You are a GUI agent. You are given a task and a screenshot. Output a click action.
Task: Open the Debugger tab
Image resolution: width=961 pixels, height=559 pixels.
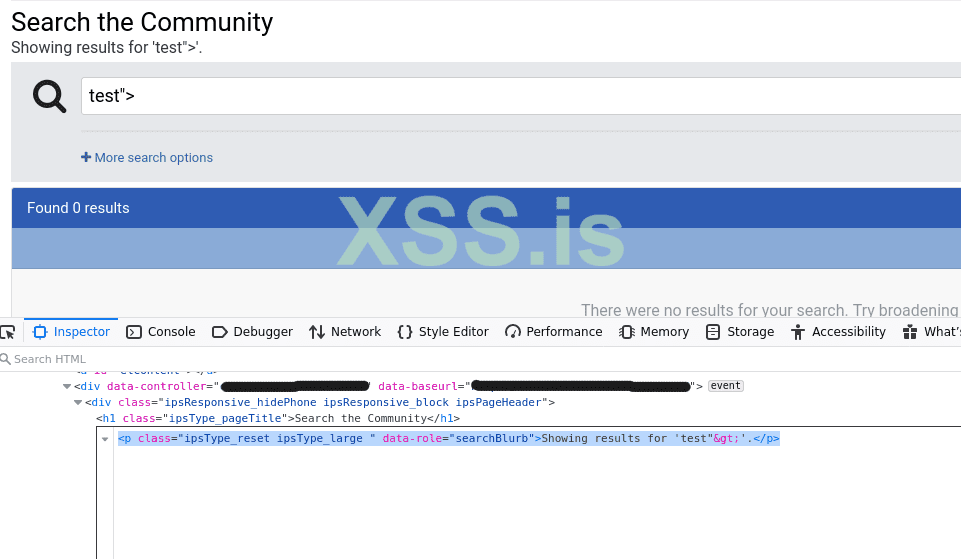[253, 332]
